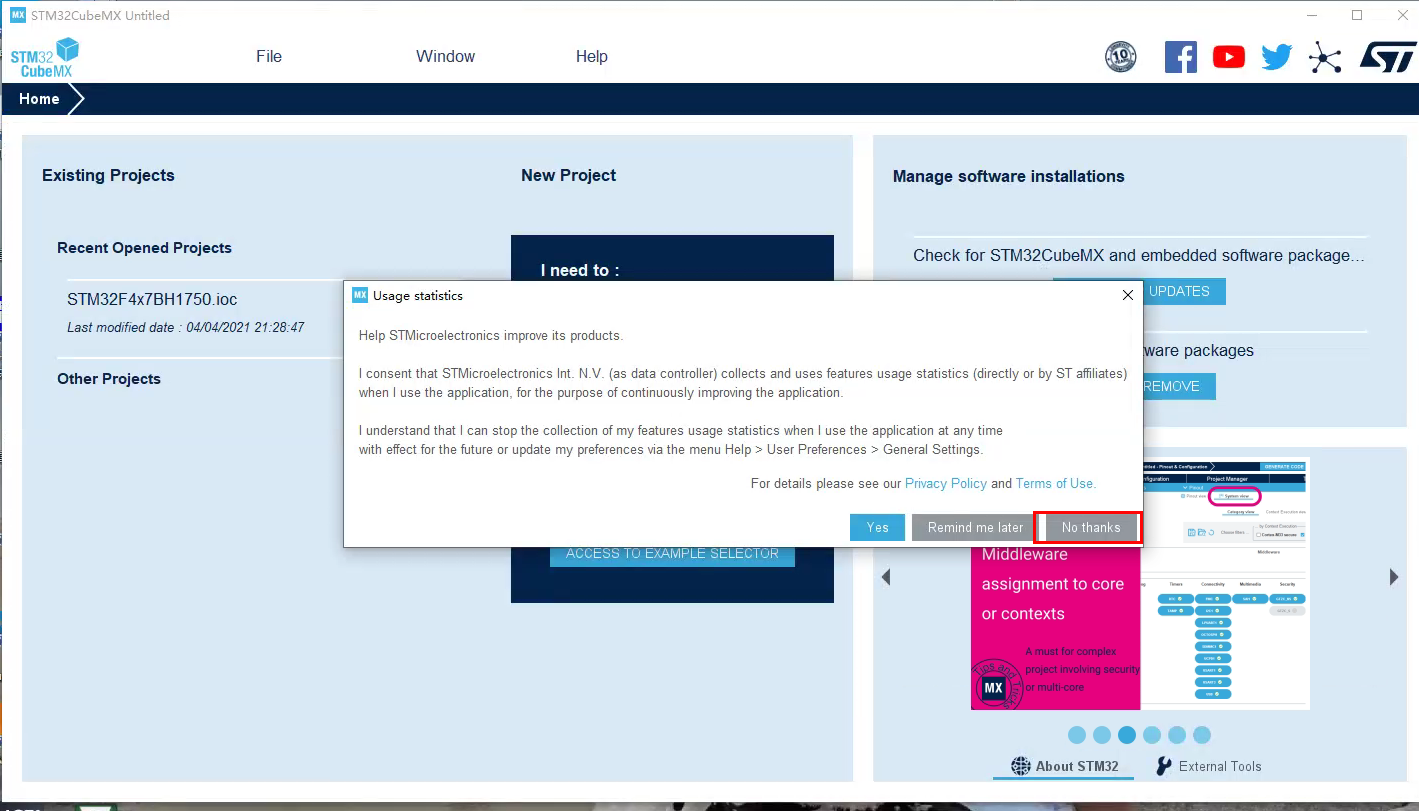Click the Middleware assignment tip thumbnail
The width and height of the screenshot is (1419, 811).
pos(1140,584)
